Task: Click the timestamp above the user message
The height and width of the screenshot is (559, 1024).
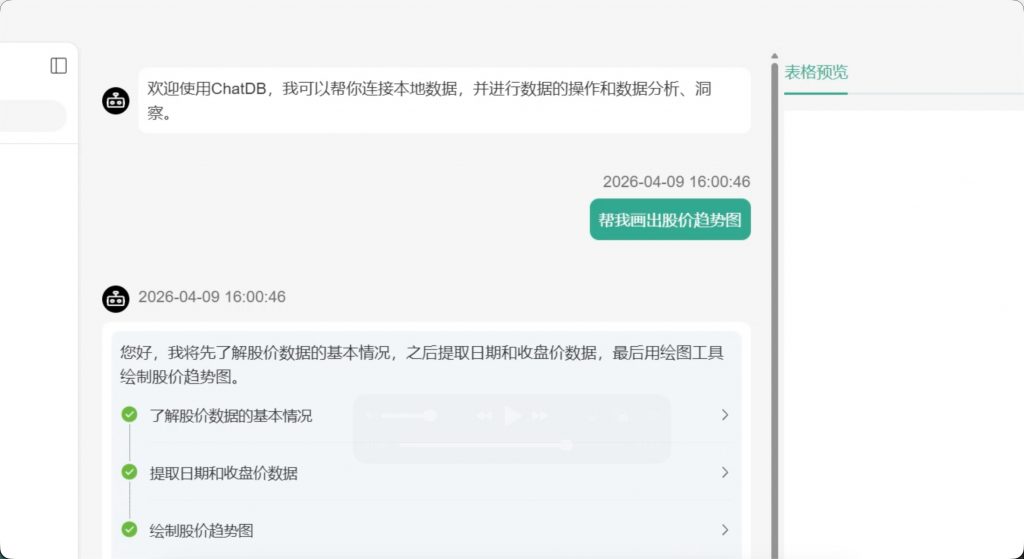Action: tap(677, 182)
